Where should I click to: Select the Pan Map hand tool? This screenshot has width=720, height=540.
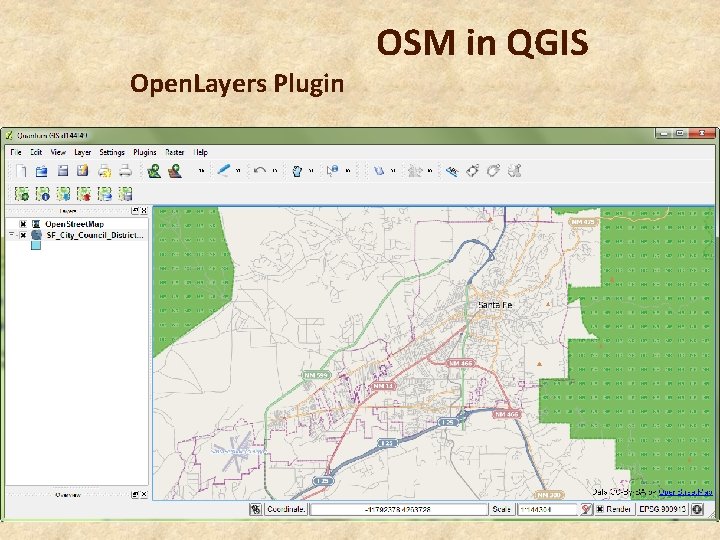tap(297, 171)
